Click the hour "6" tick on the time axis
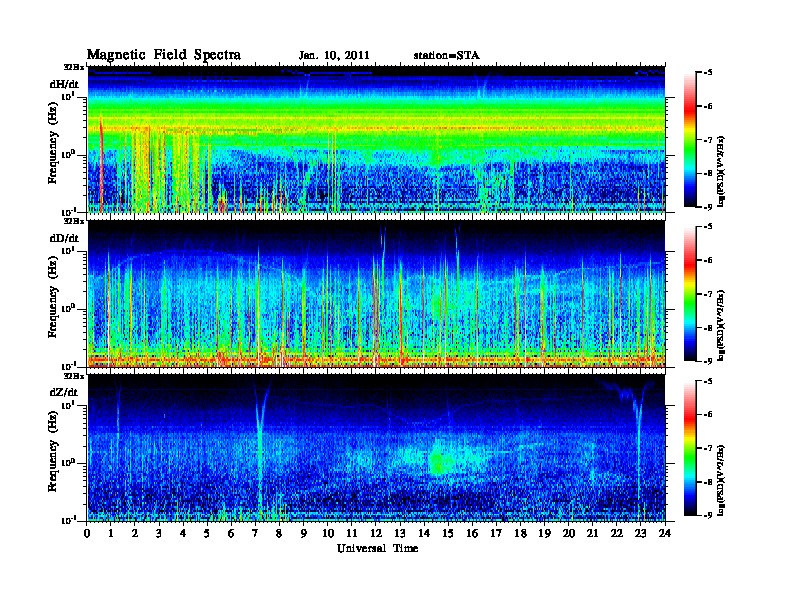The width and height of the screenshot is (792, 612). pyautogui.click(x=231, y=534)
